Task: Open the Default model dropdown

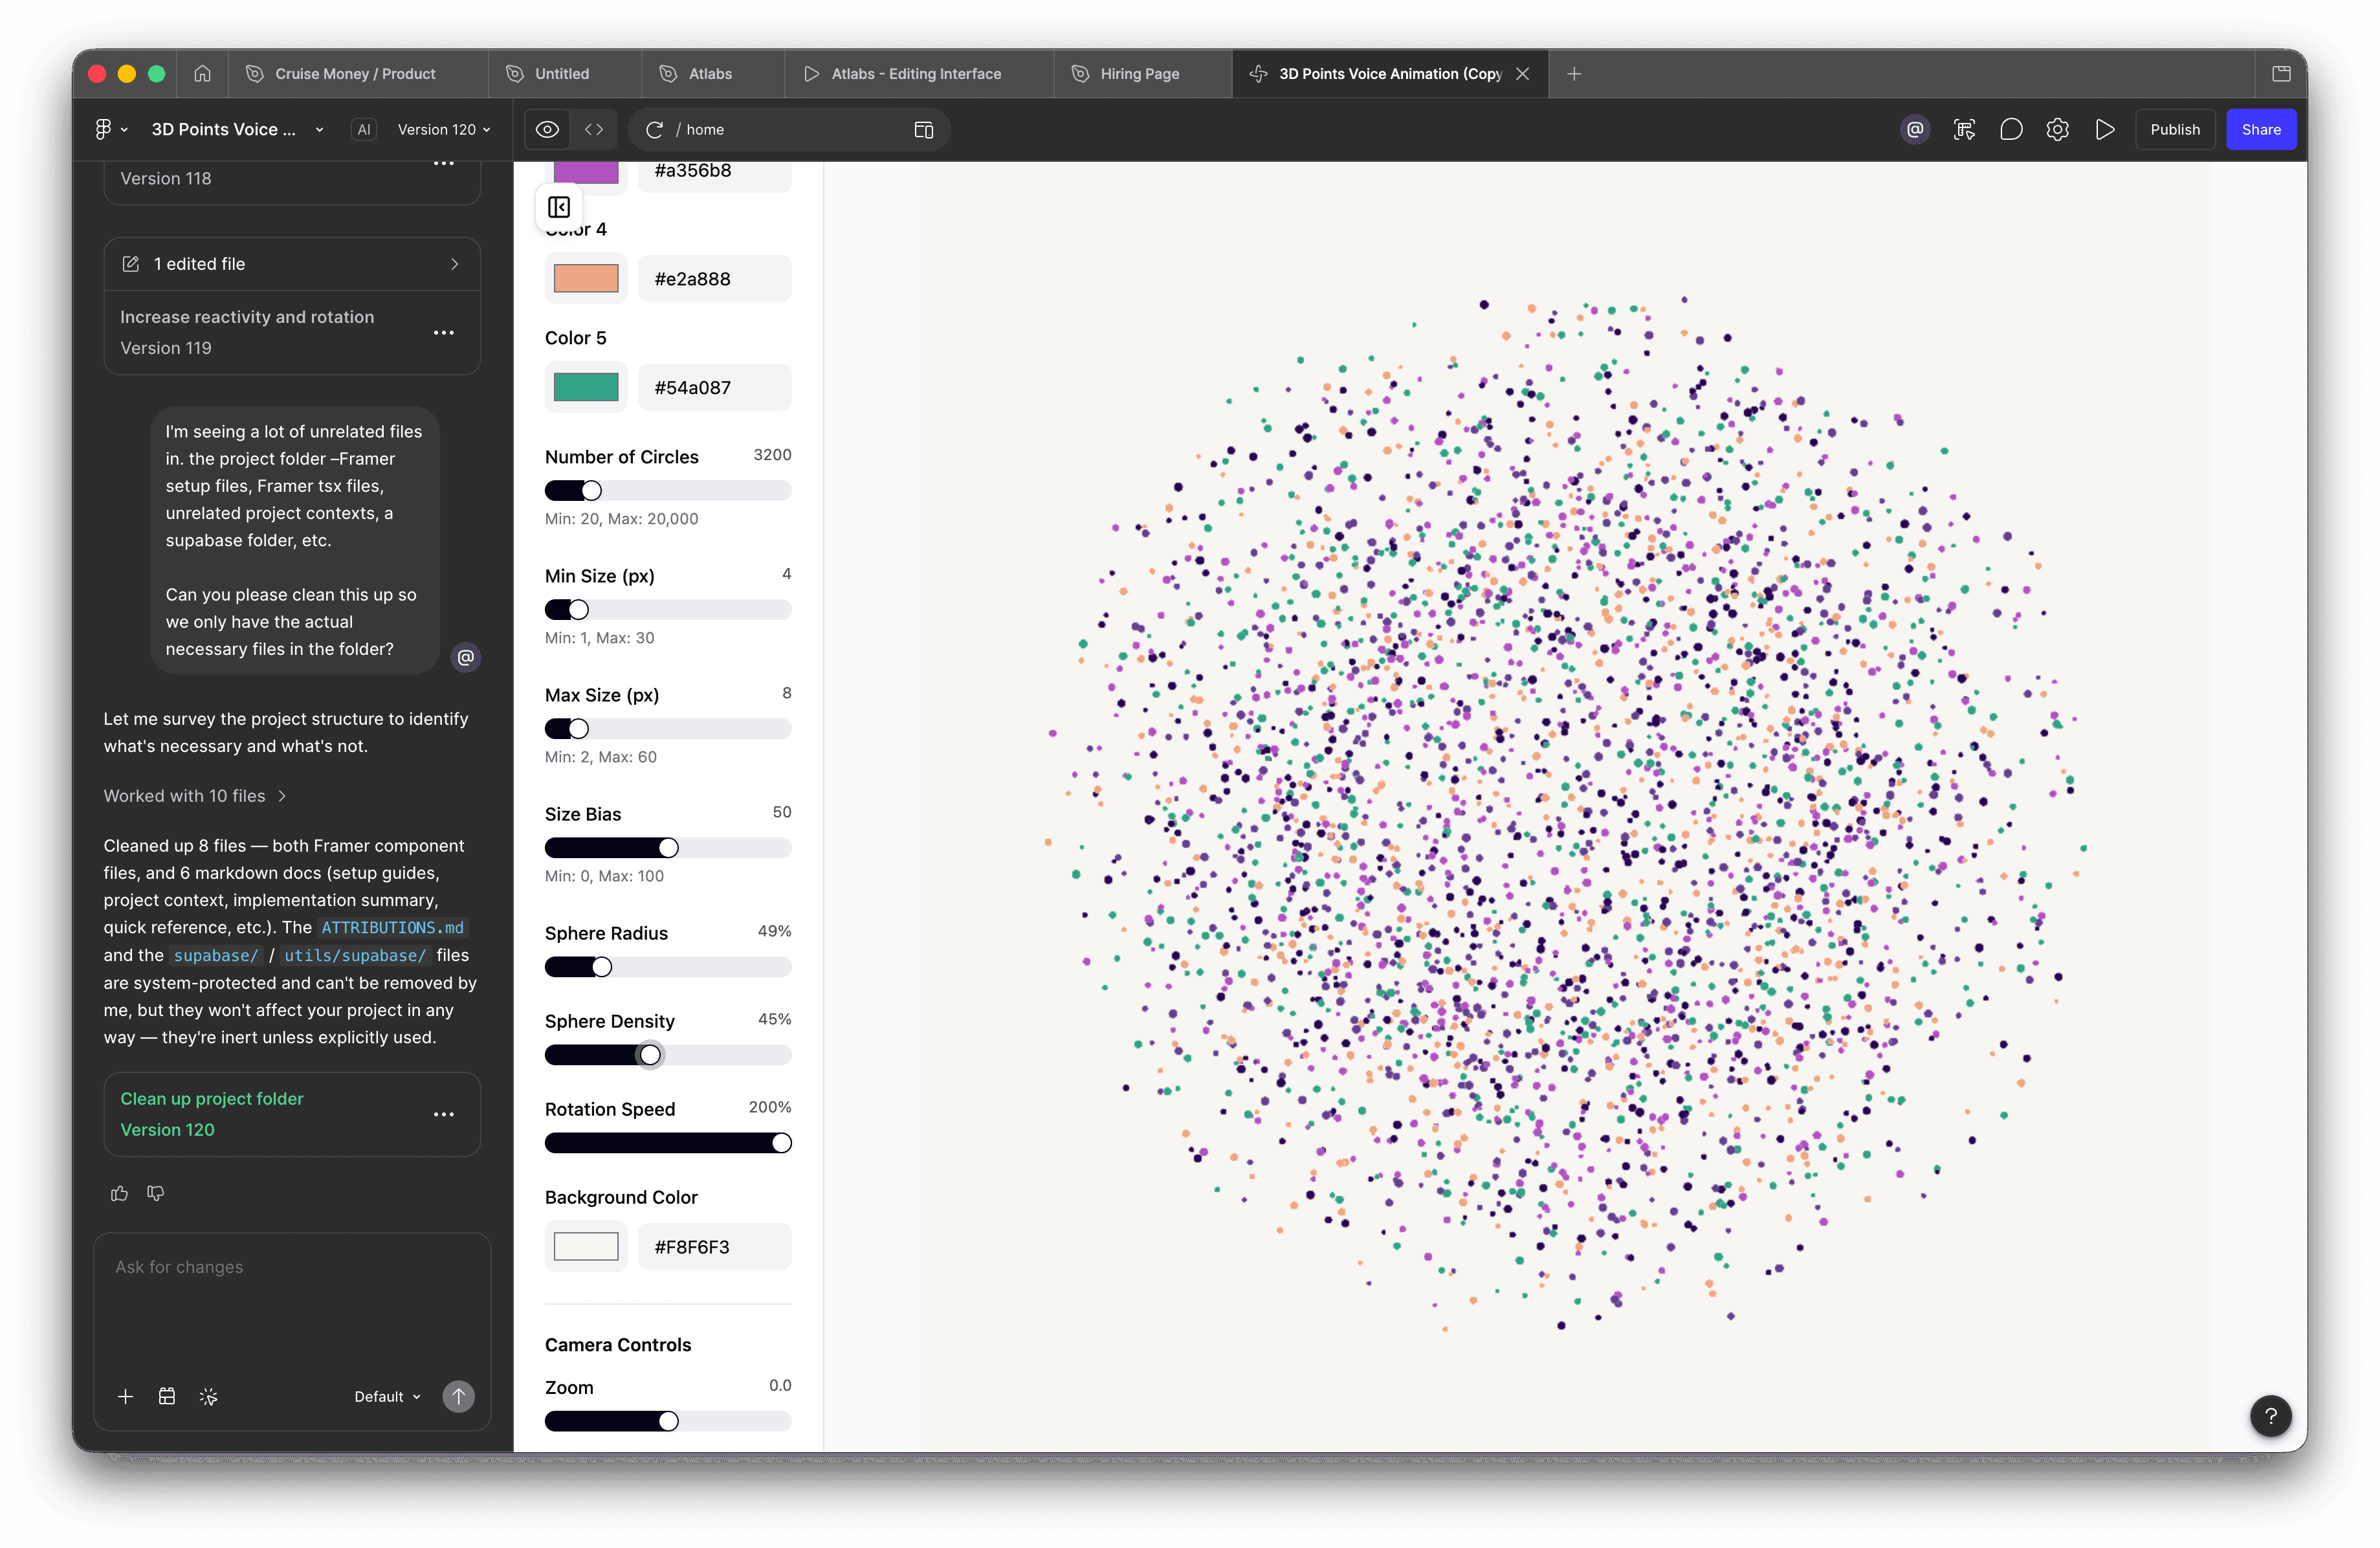Action: coord(387,1396)
